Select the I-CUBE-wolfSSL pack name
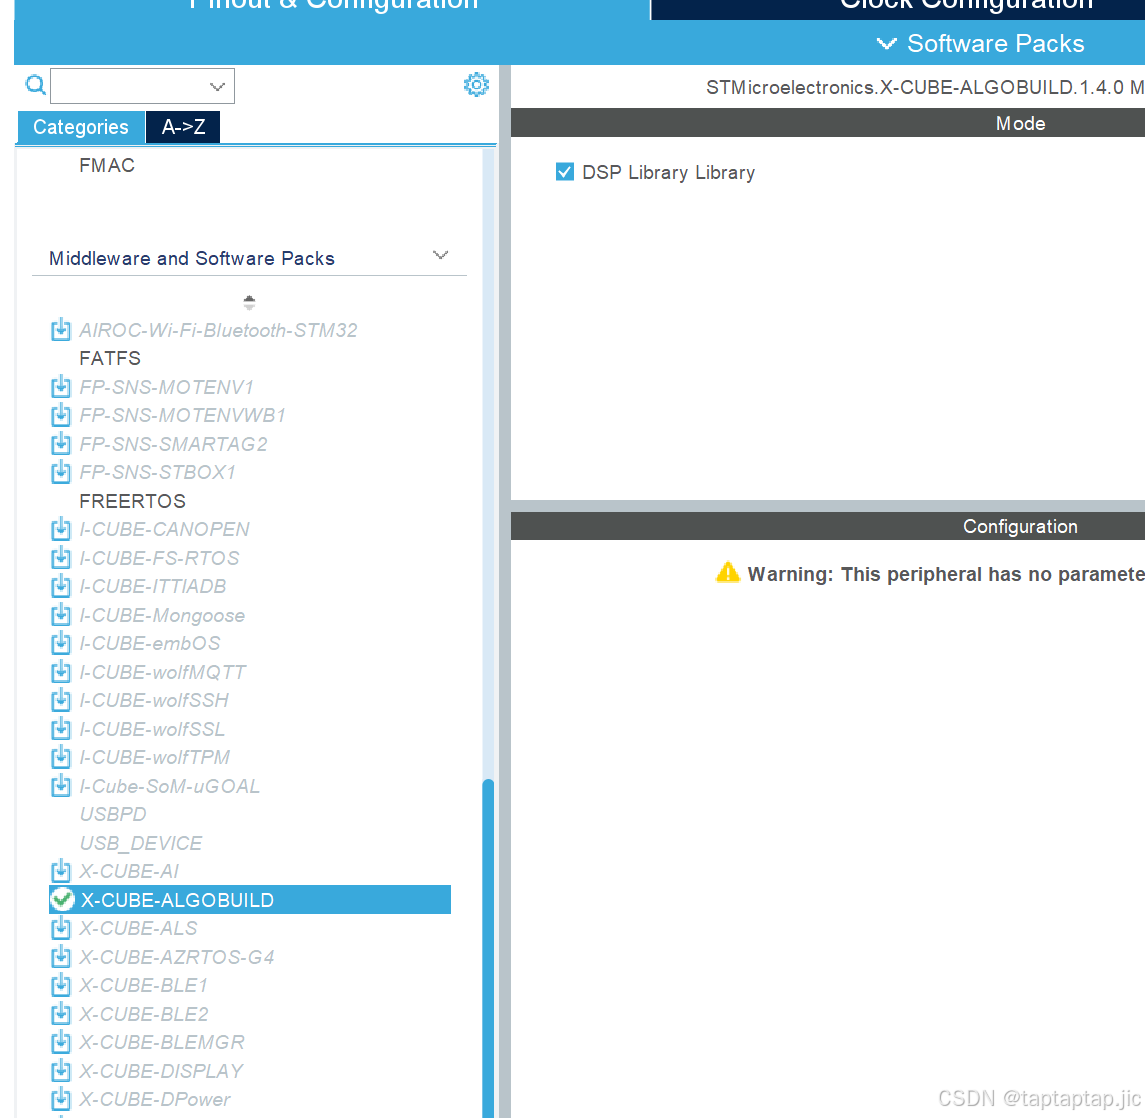Screen dimensions: 1145x1118 click(152, 729)
